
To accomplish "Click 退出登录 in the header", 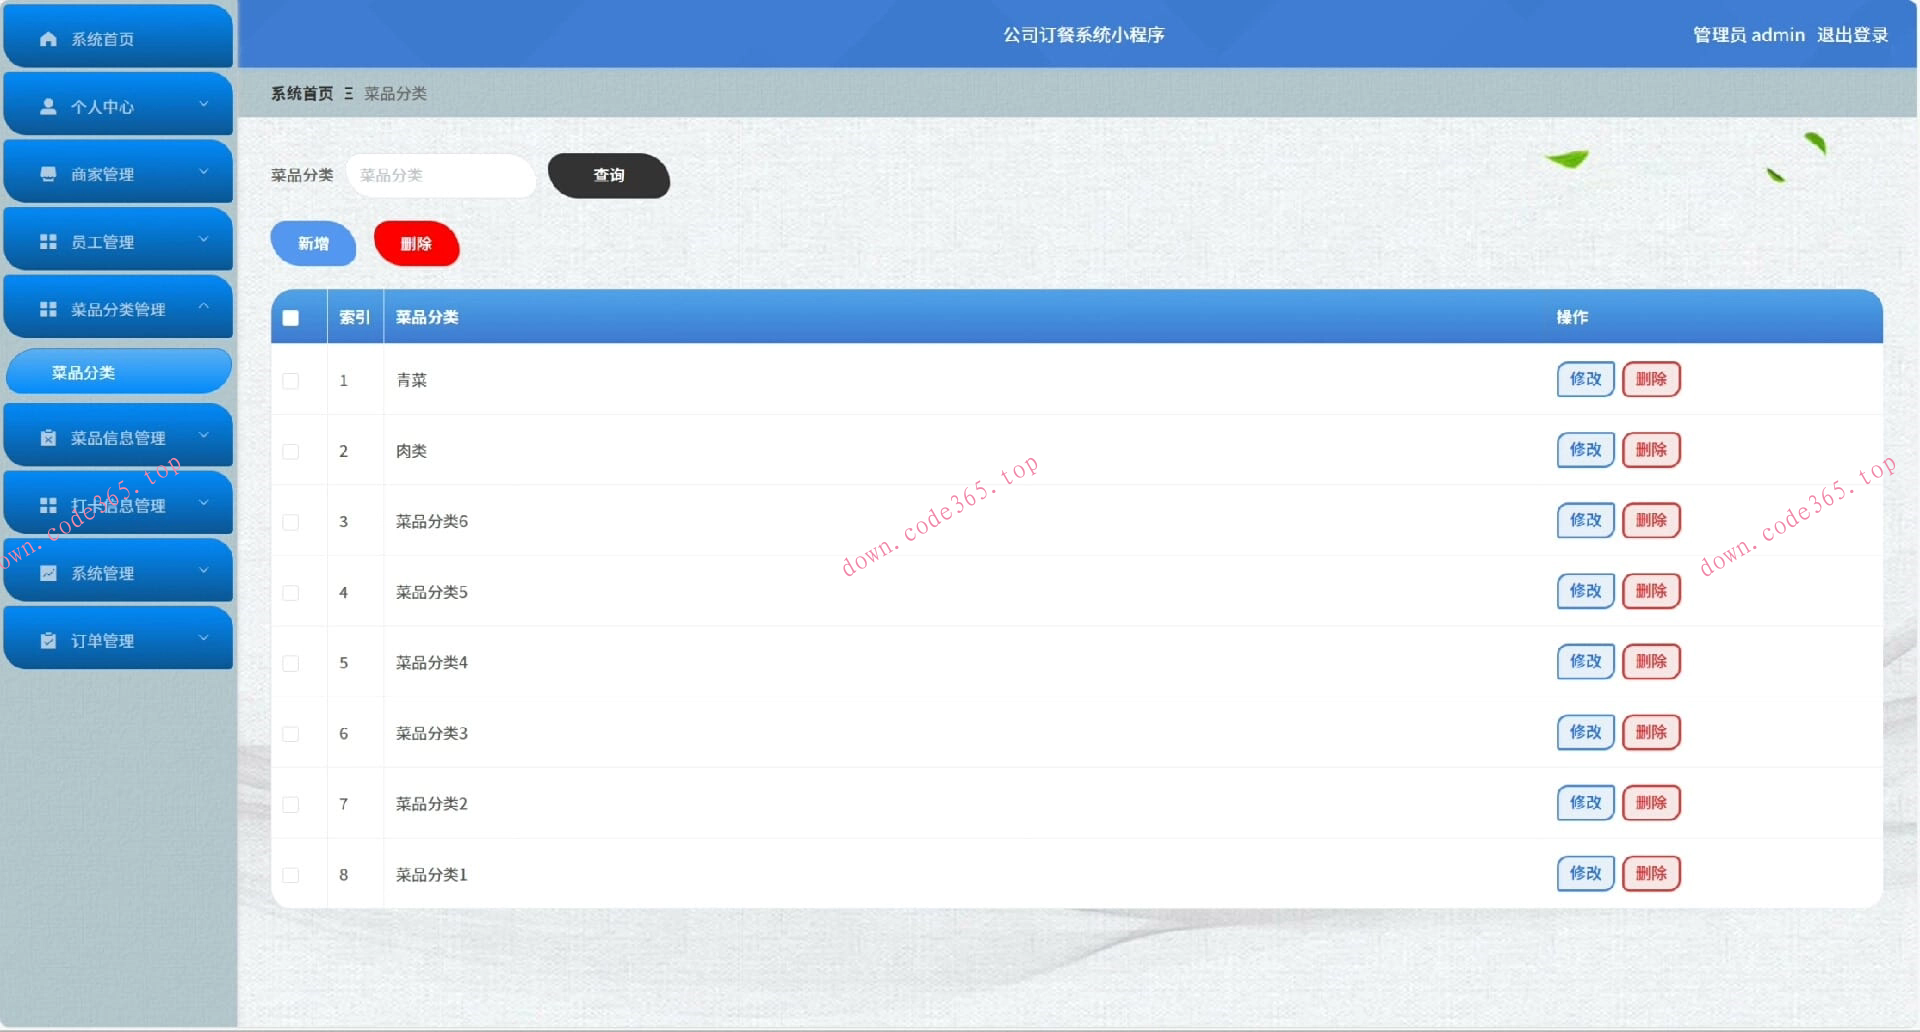I will click(1852, 35).
